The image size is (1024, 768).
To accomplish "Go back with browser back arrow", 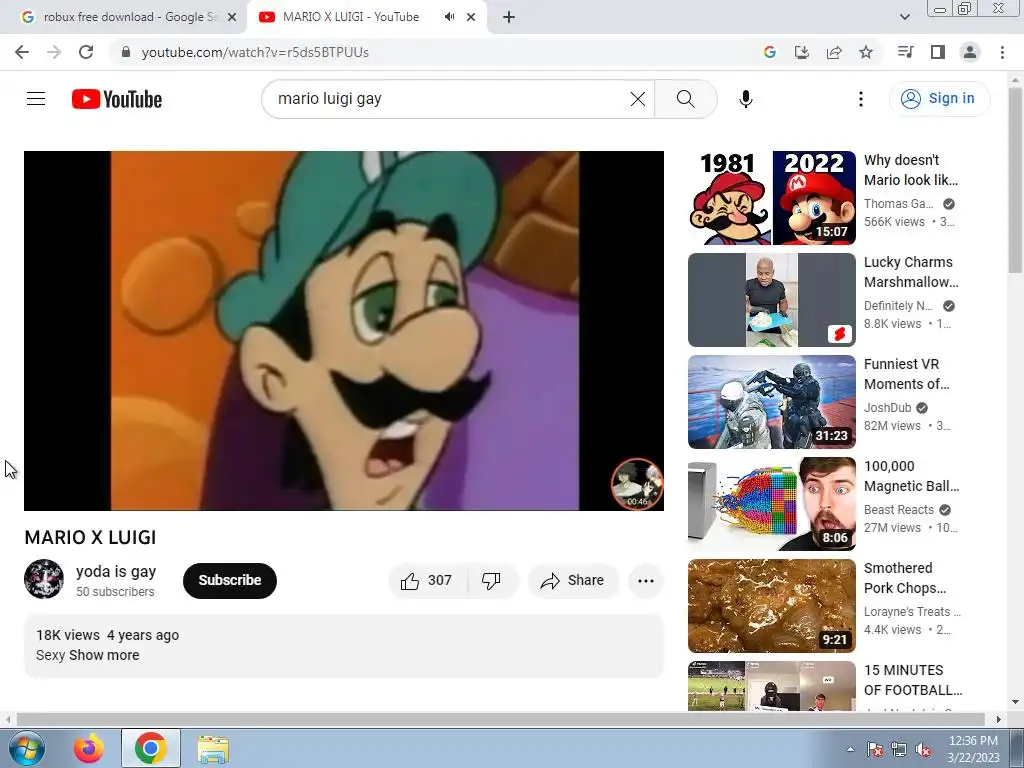I will pos(22,52).
